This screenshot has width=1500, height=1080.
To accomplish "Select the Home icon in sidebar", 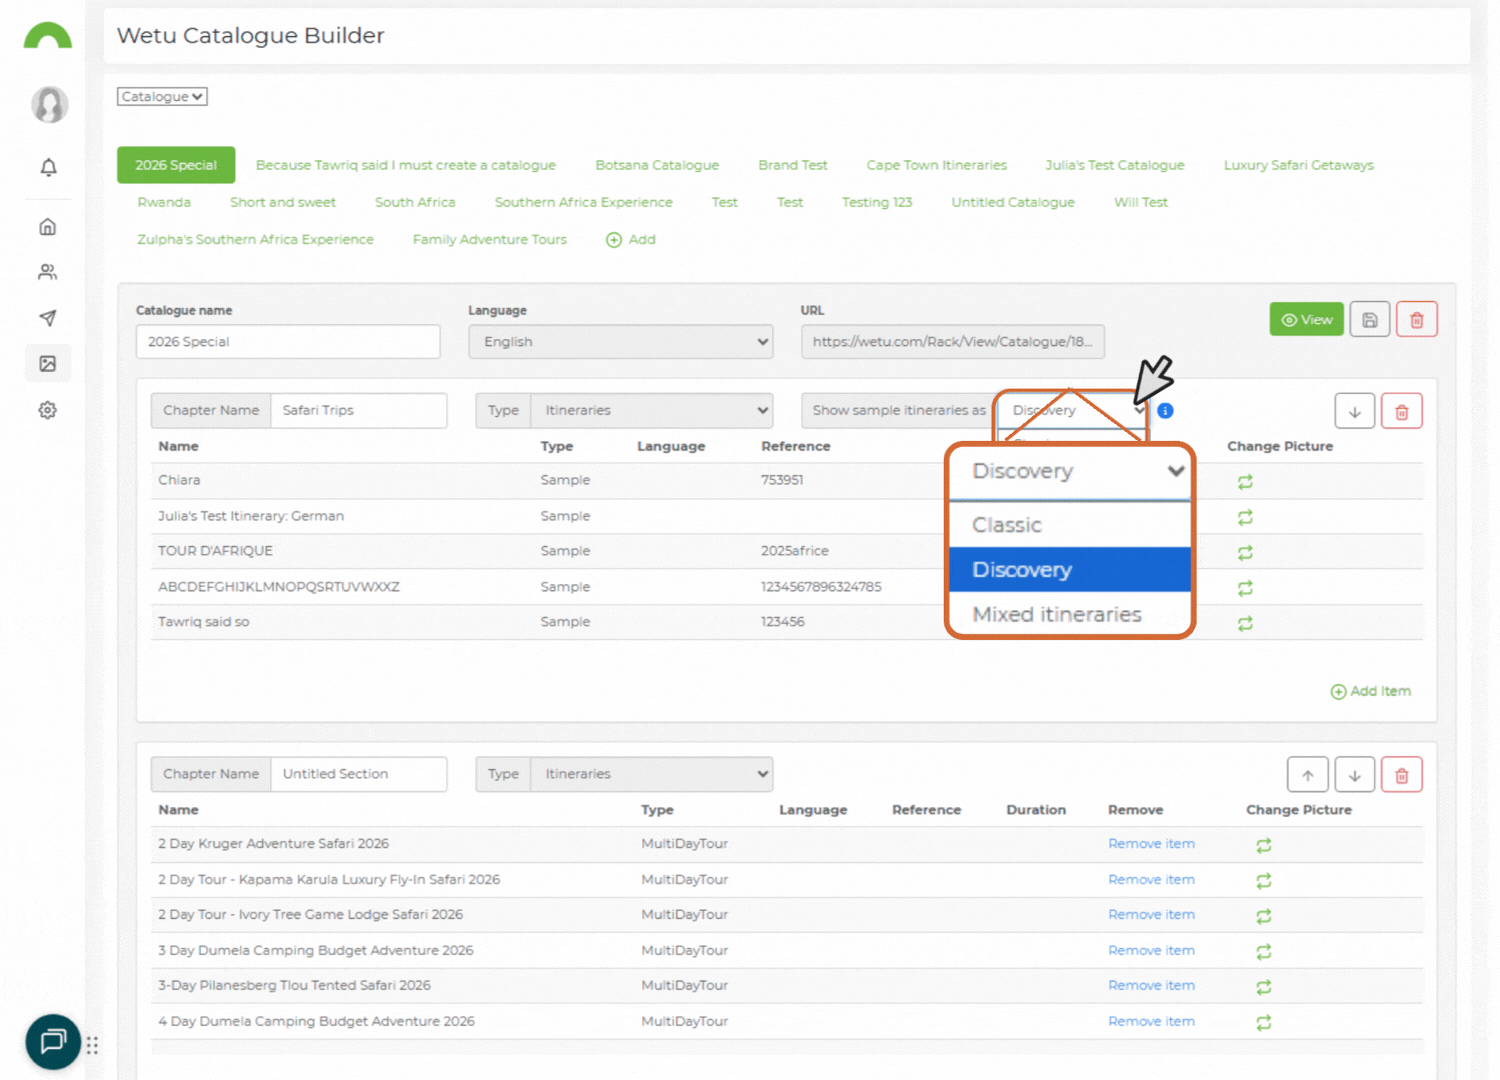I will point(47,226).
